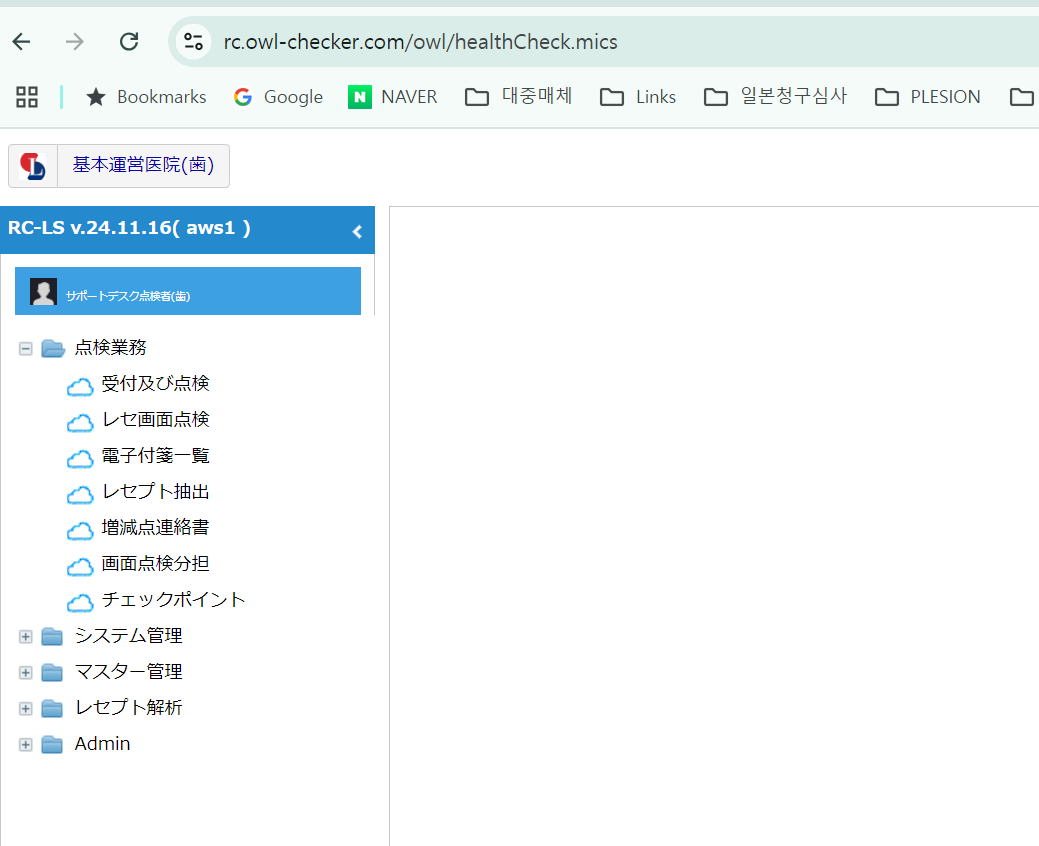Expand the マスター管理 folder
The image size is (1039, 846).
26,673
